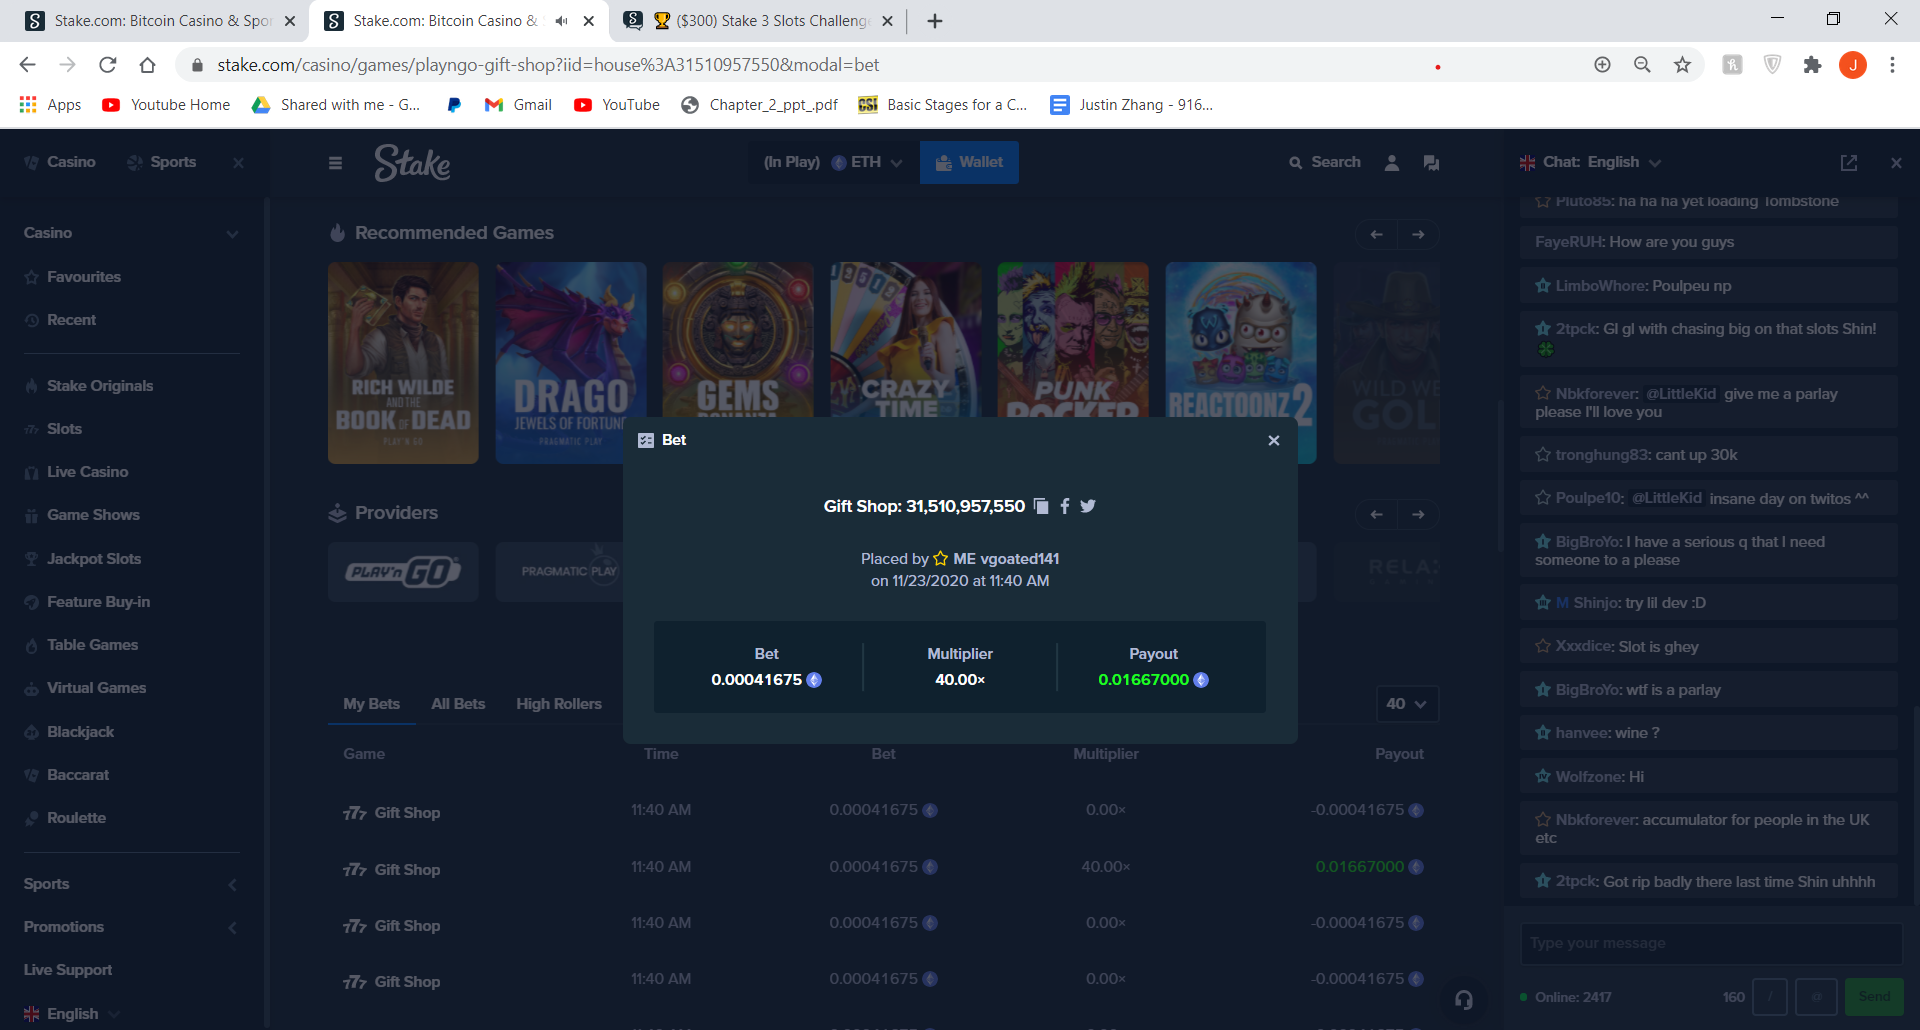Open Chrome profile avatar J

point(1853,65)
